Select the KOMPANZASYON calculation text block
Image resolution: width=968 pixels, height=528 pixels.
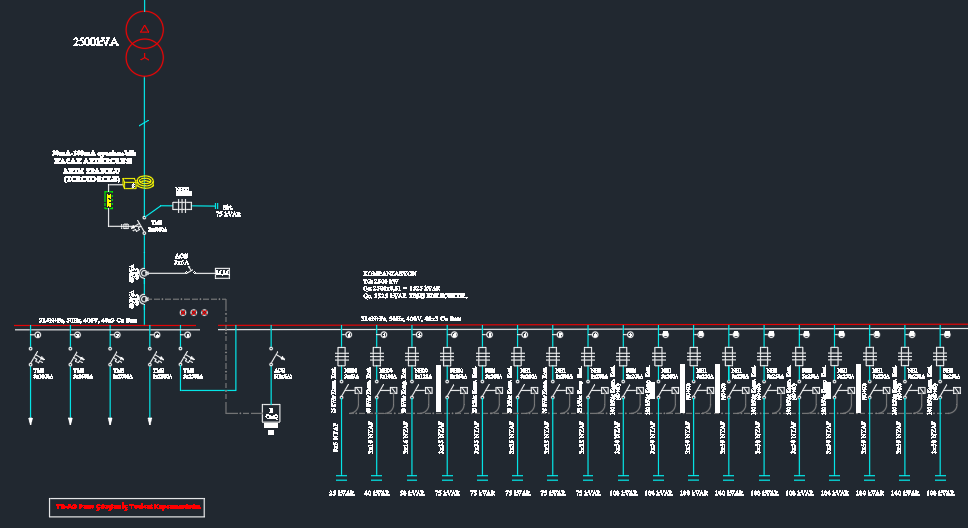tap(414, 284)
